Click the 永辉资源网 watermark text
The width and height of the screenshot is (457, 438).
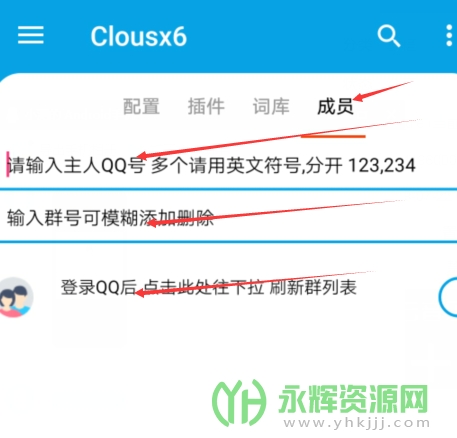353,398
